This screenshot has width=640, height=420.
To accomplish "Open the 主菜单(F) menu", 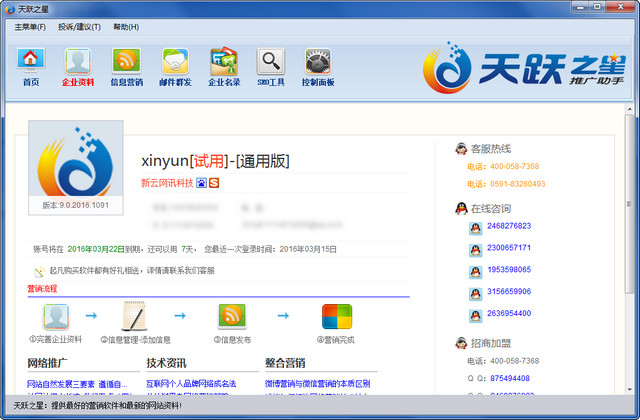I will [30, 27].
